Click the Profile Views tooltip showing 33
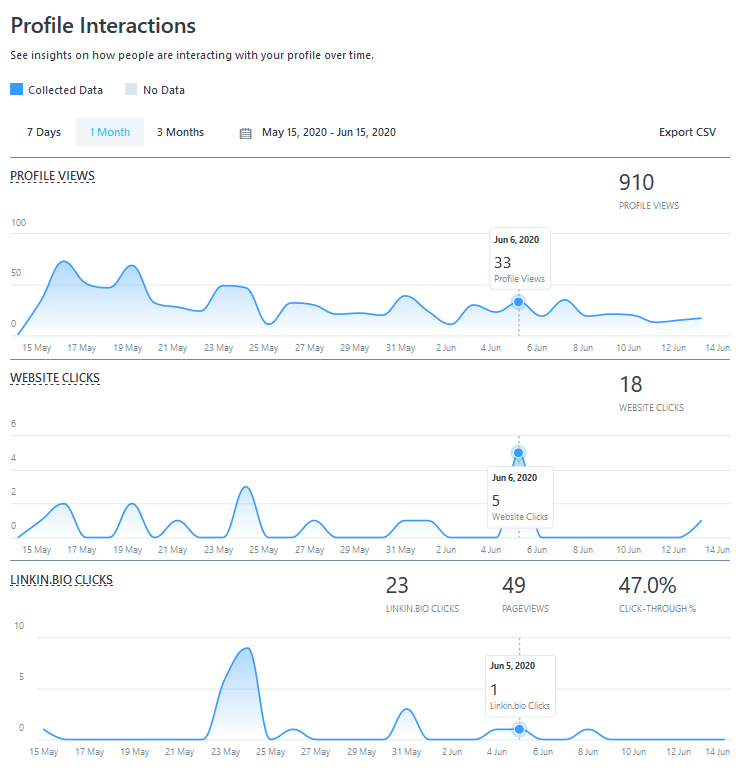 pos(519,259)
